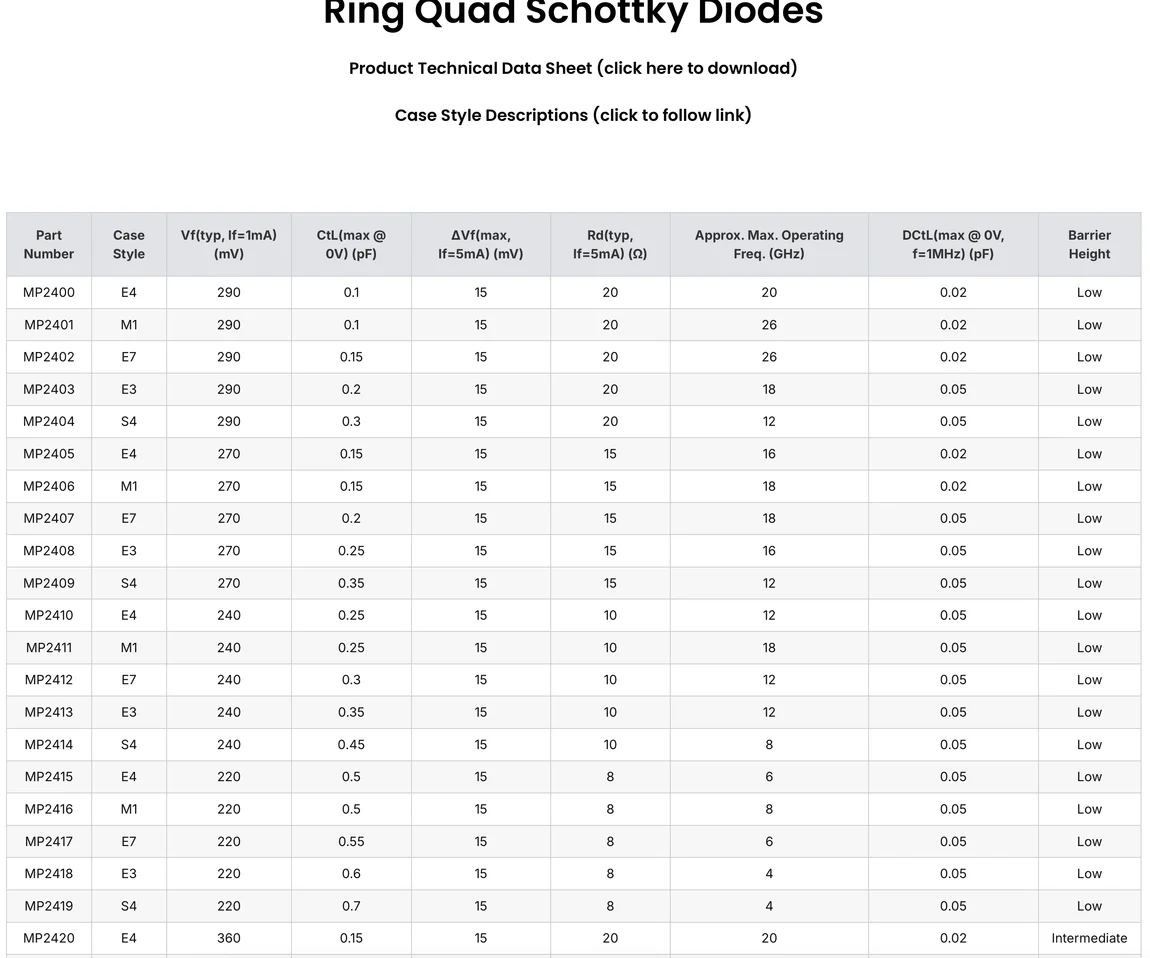This screenshot has width=1150, height=958.
Task: Click the MP2420 part number cell
Action: (49, 938)
